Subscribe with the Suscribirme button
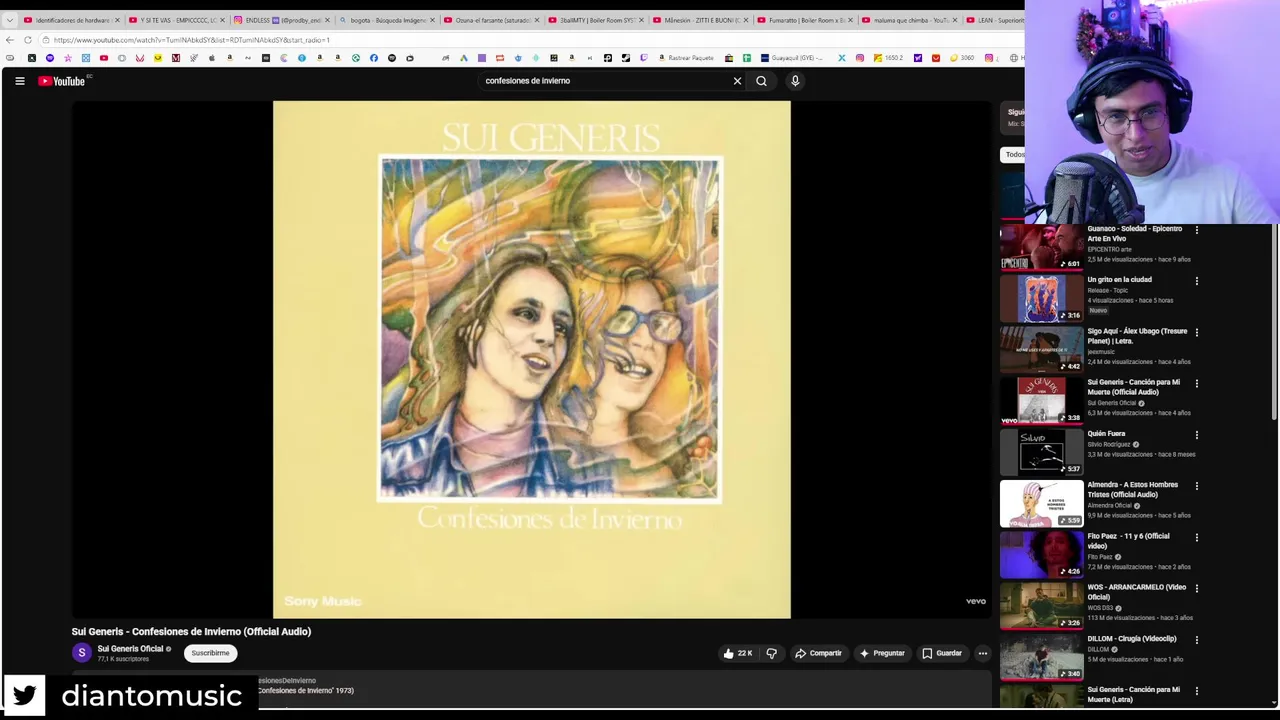This screenshot has height=720, width=1280. [x=210, y=653]
